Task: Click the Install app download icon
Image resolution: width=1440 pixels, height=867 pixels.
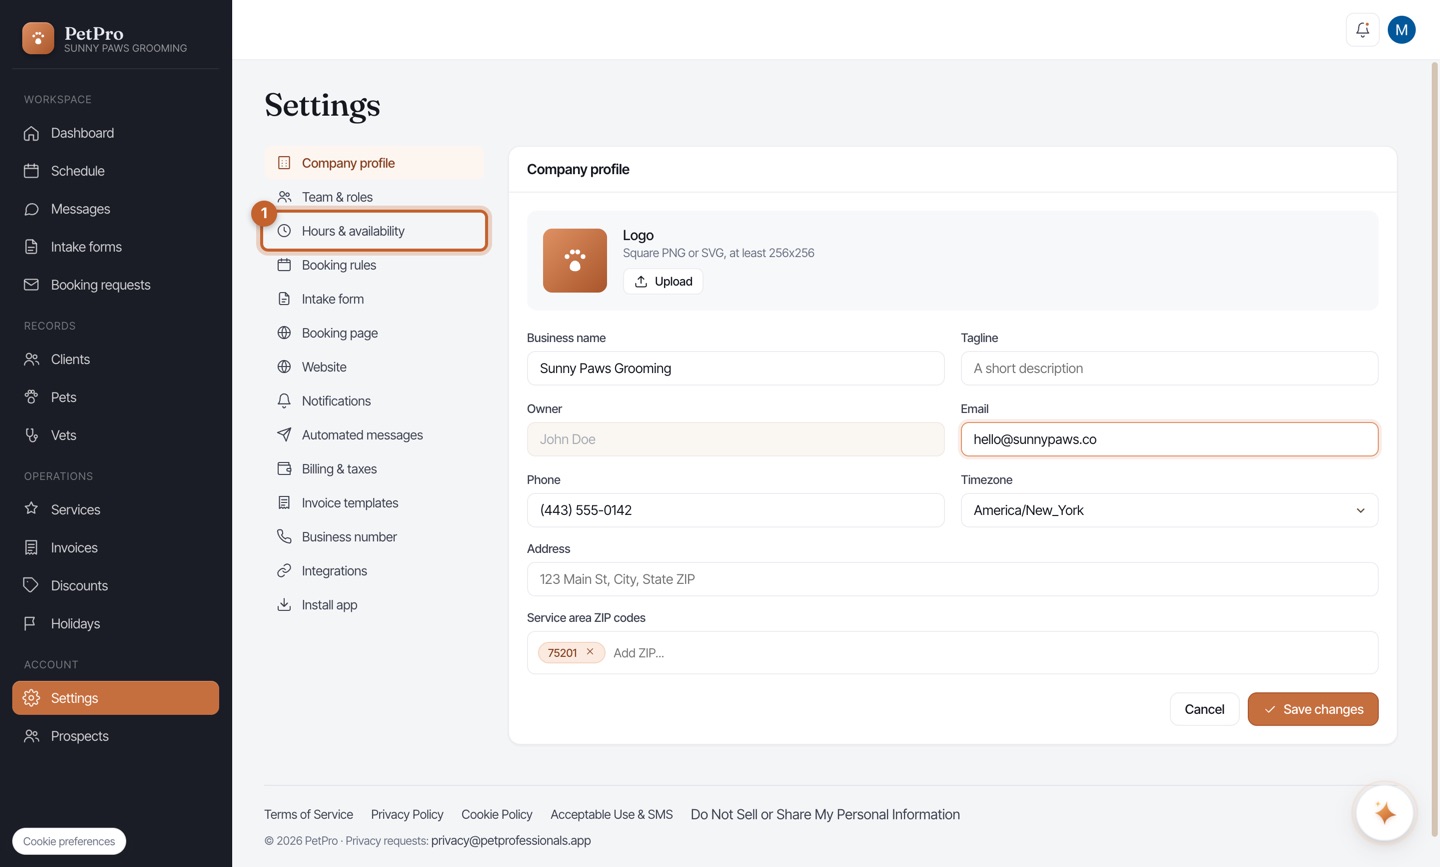Action: point(284,605)
